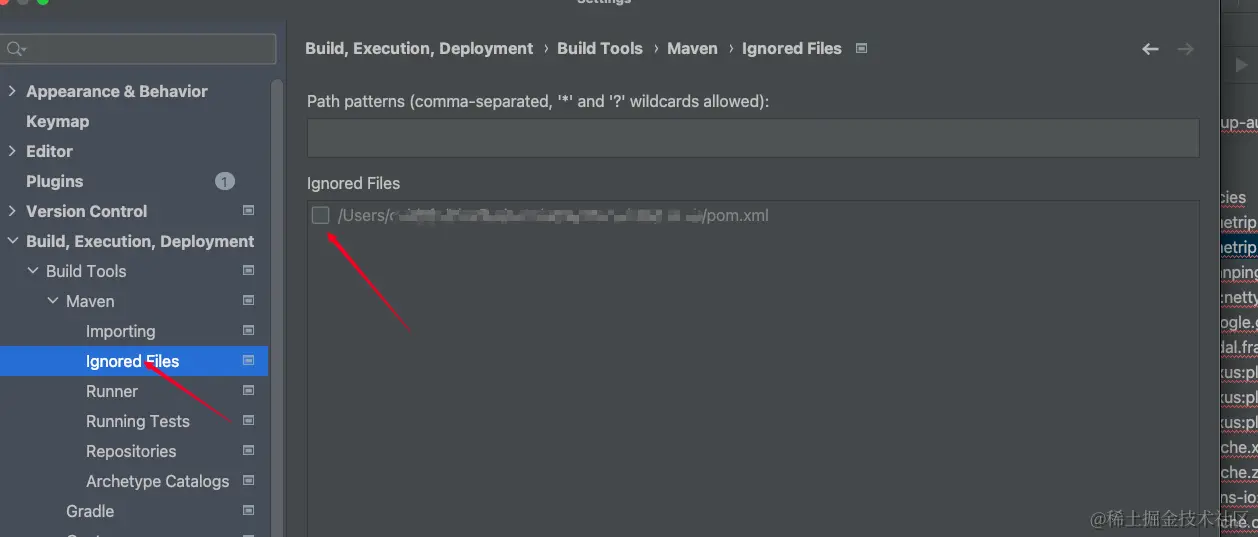Screen dimensions: 1258x537
Task: Expand the Editor settings section
Action: 12,151
